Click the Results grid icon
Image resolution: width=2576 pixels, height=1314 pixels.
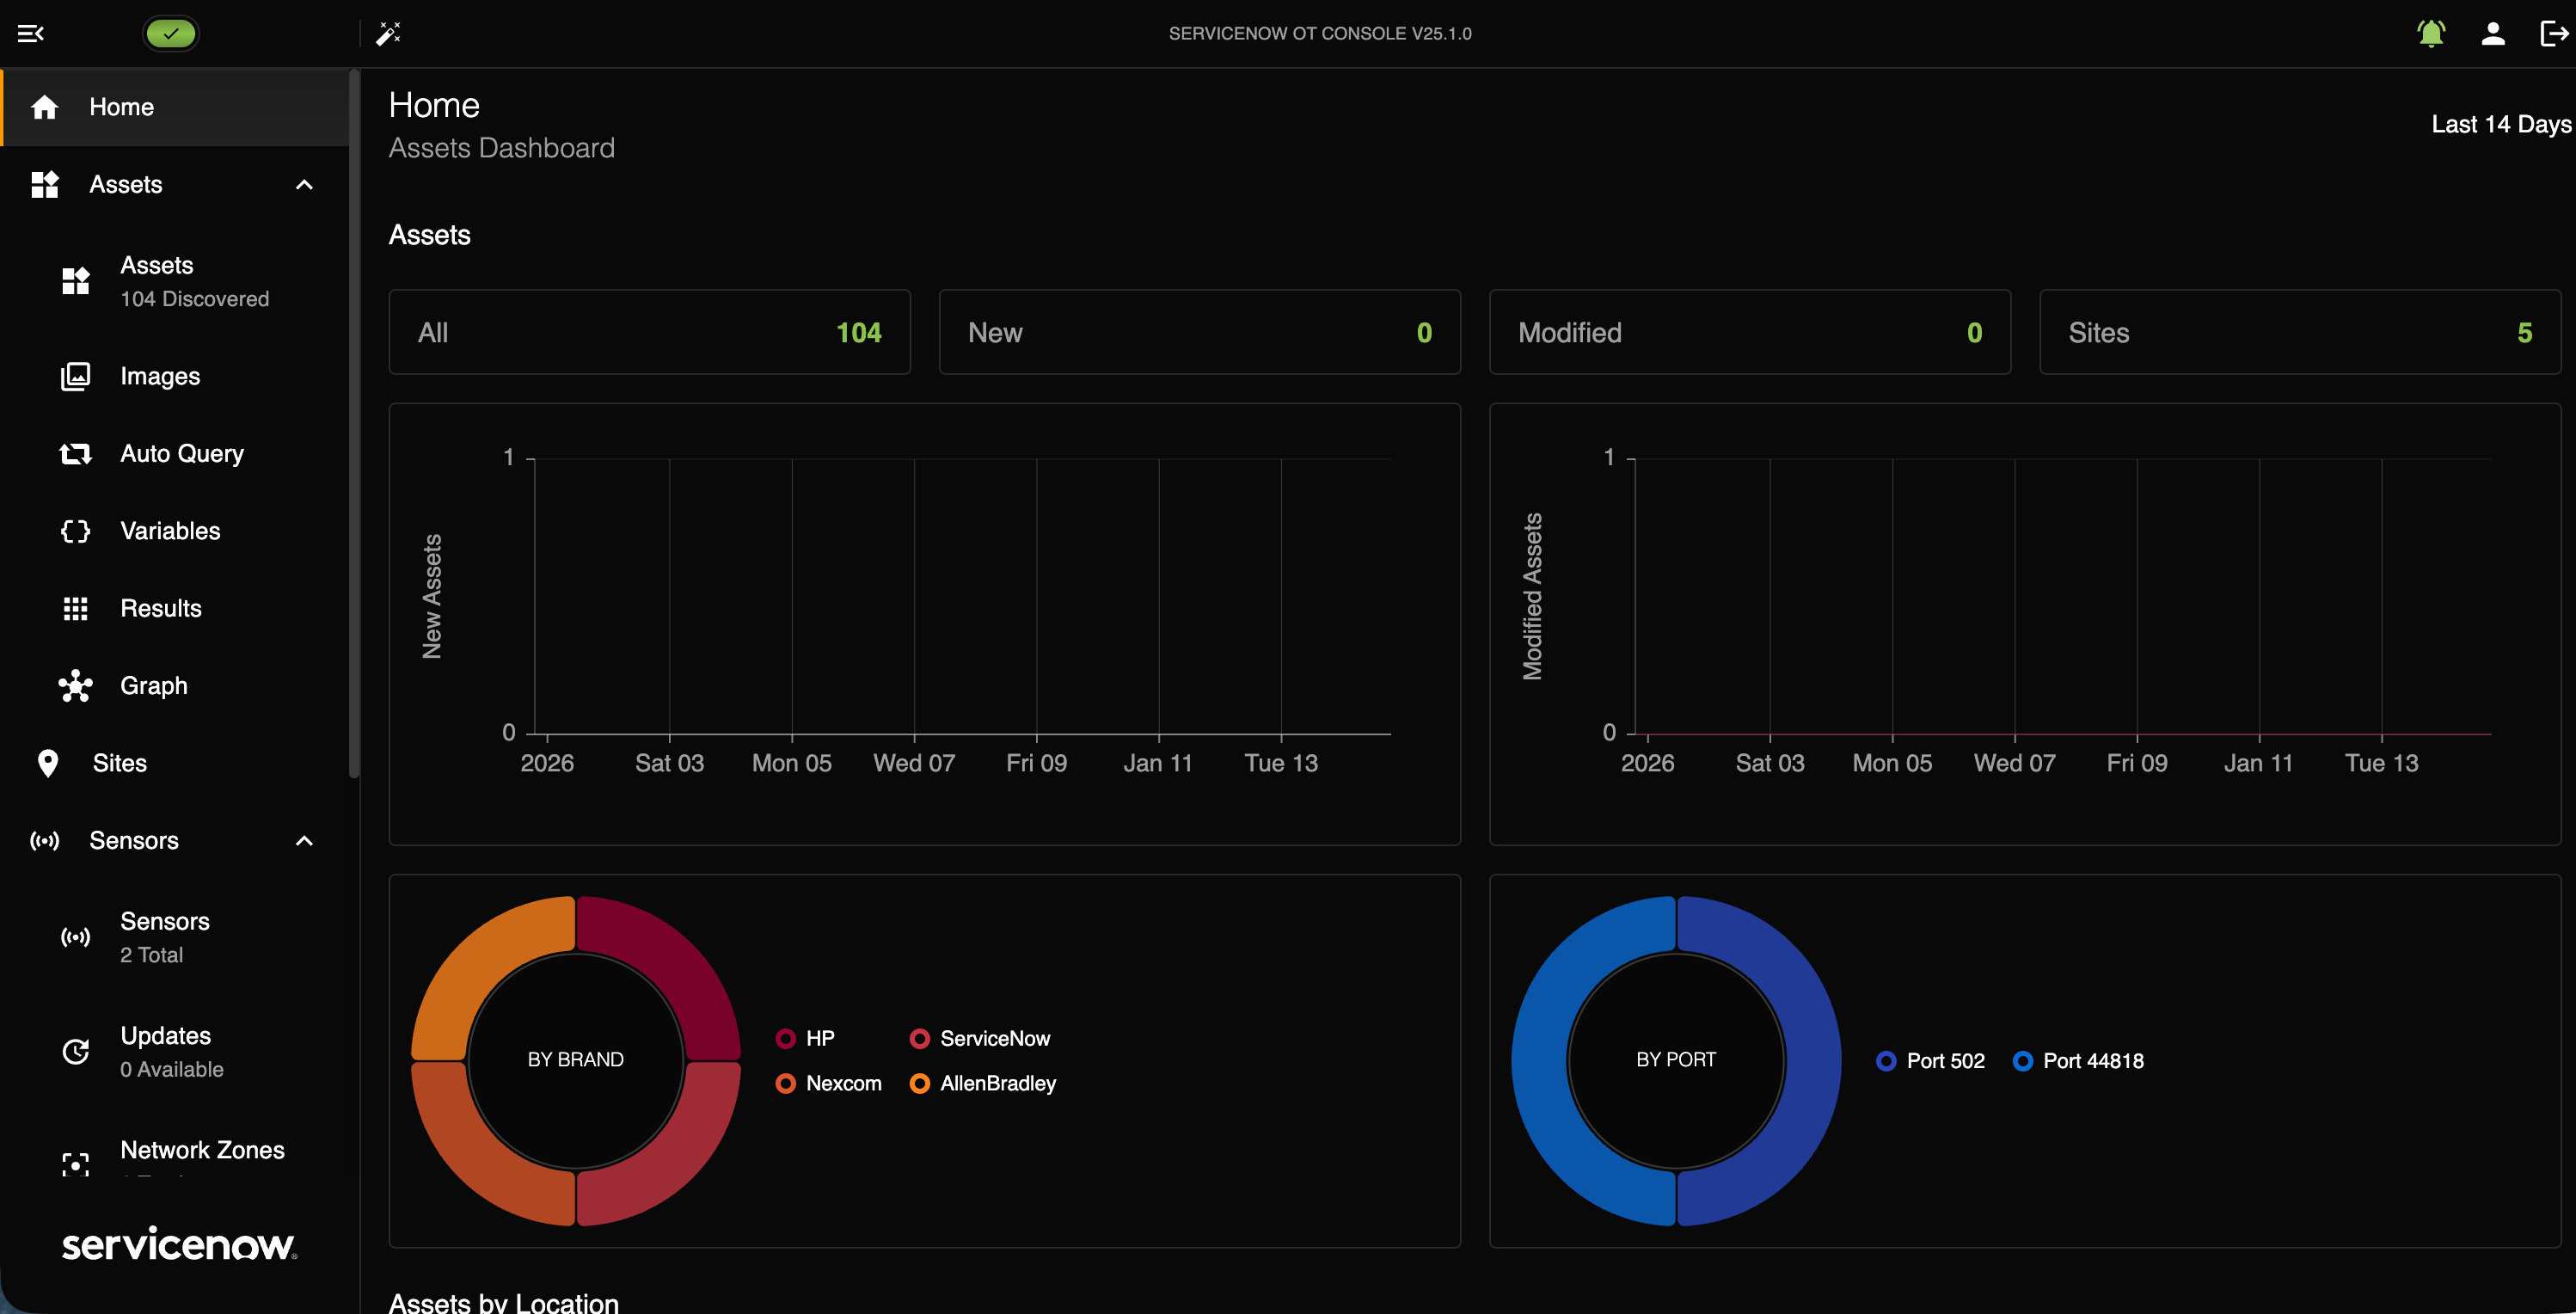[x=76, y=608]
